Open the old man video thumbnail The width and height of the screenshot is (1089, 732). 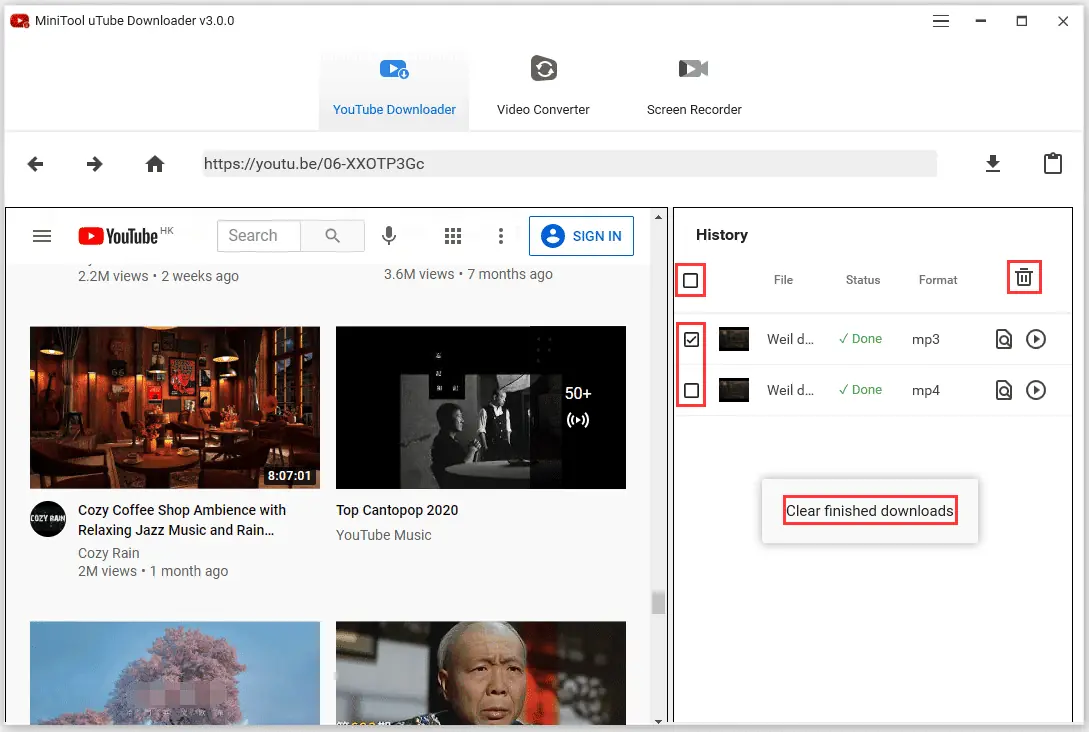[481, 672]
